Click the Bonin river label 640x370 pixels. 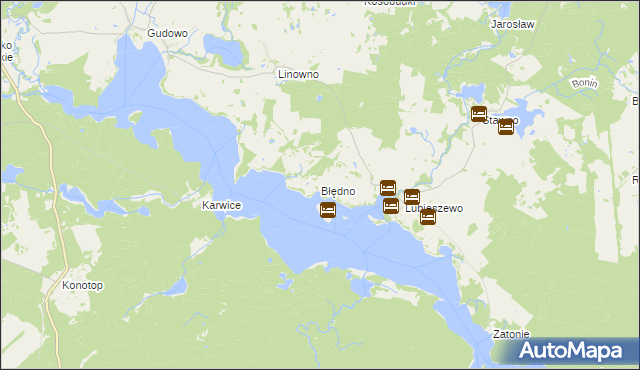coord(584,83)
